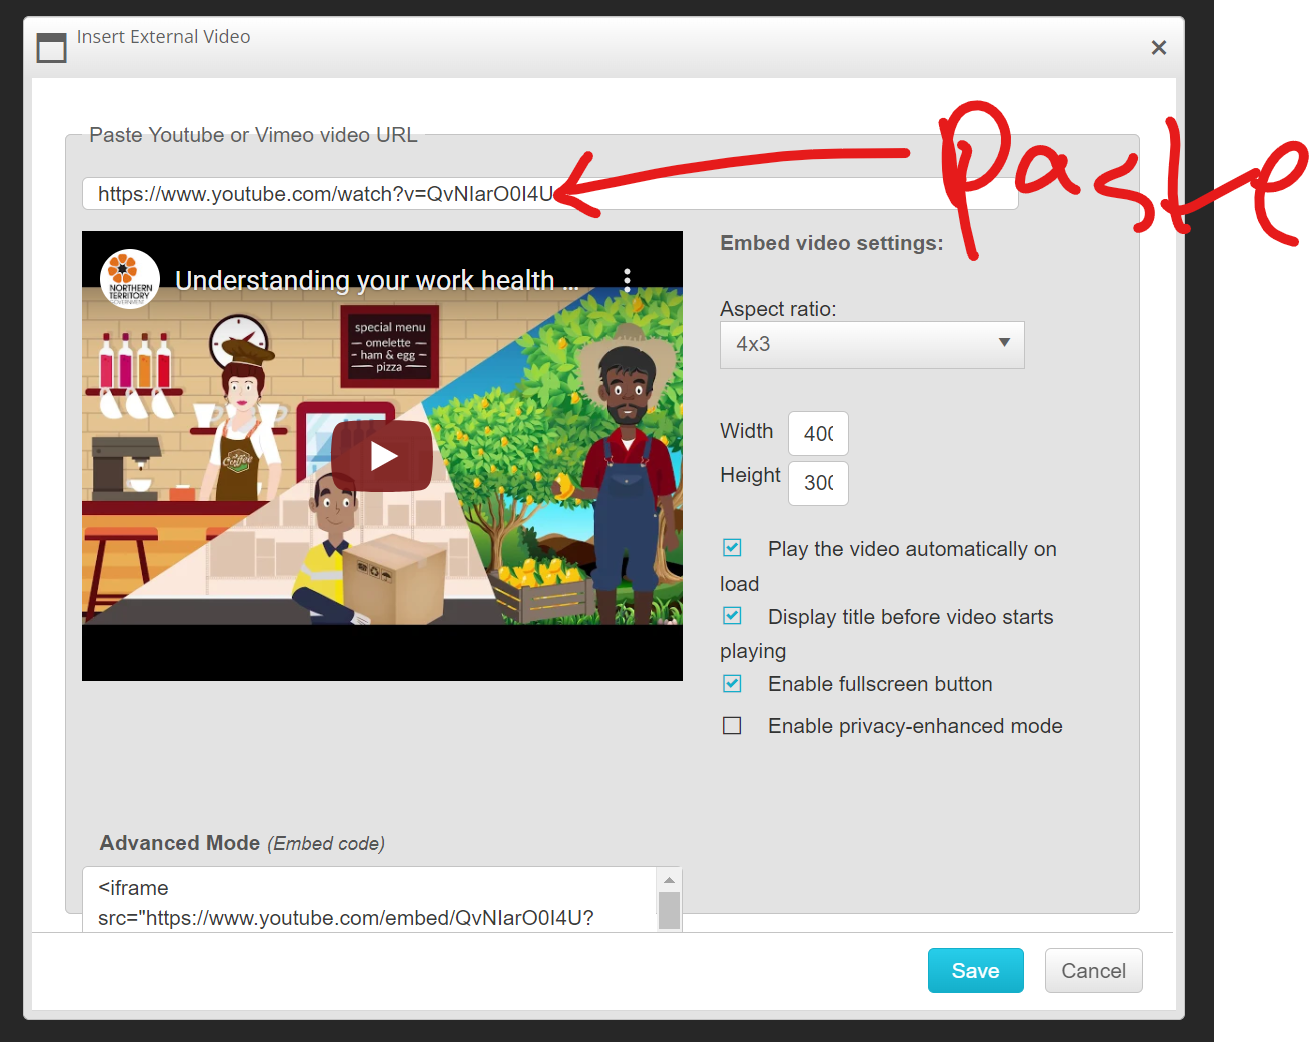Save the embedded video settings

[976, 971]
